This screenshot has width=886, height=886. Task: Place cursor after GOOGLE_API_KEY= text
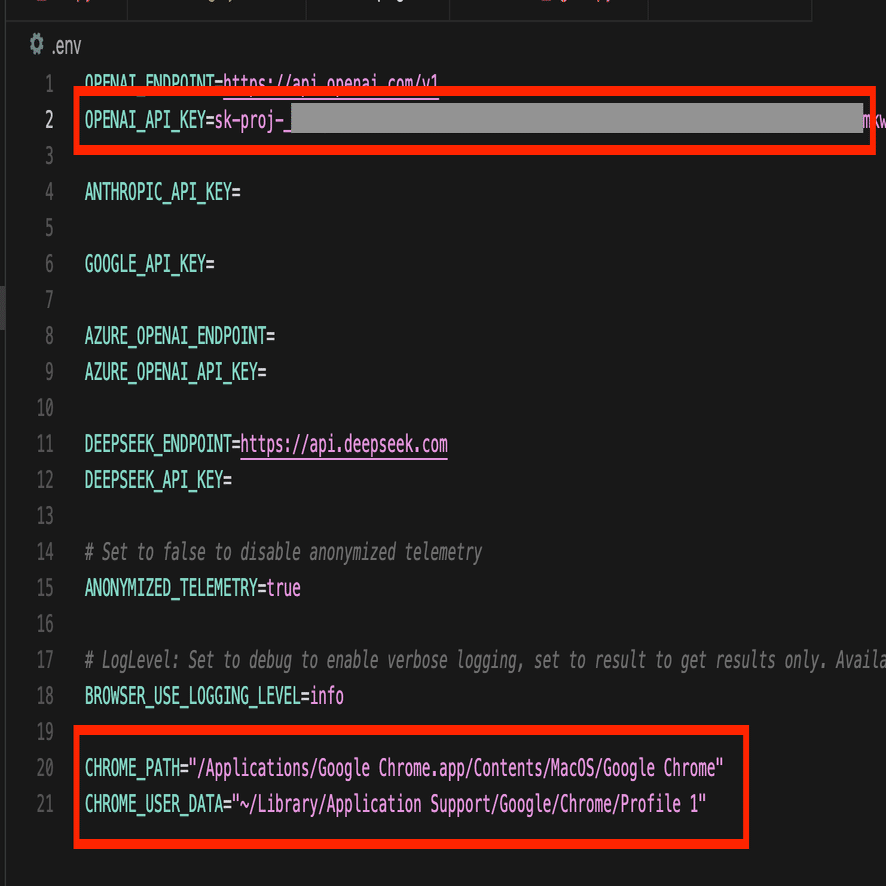pyautogui.click(x=215, y=264)
